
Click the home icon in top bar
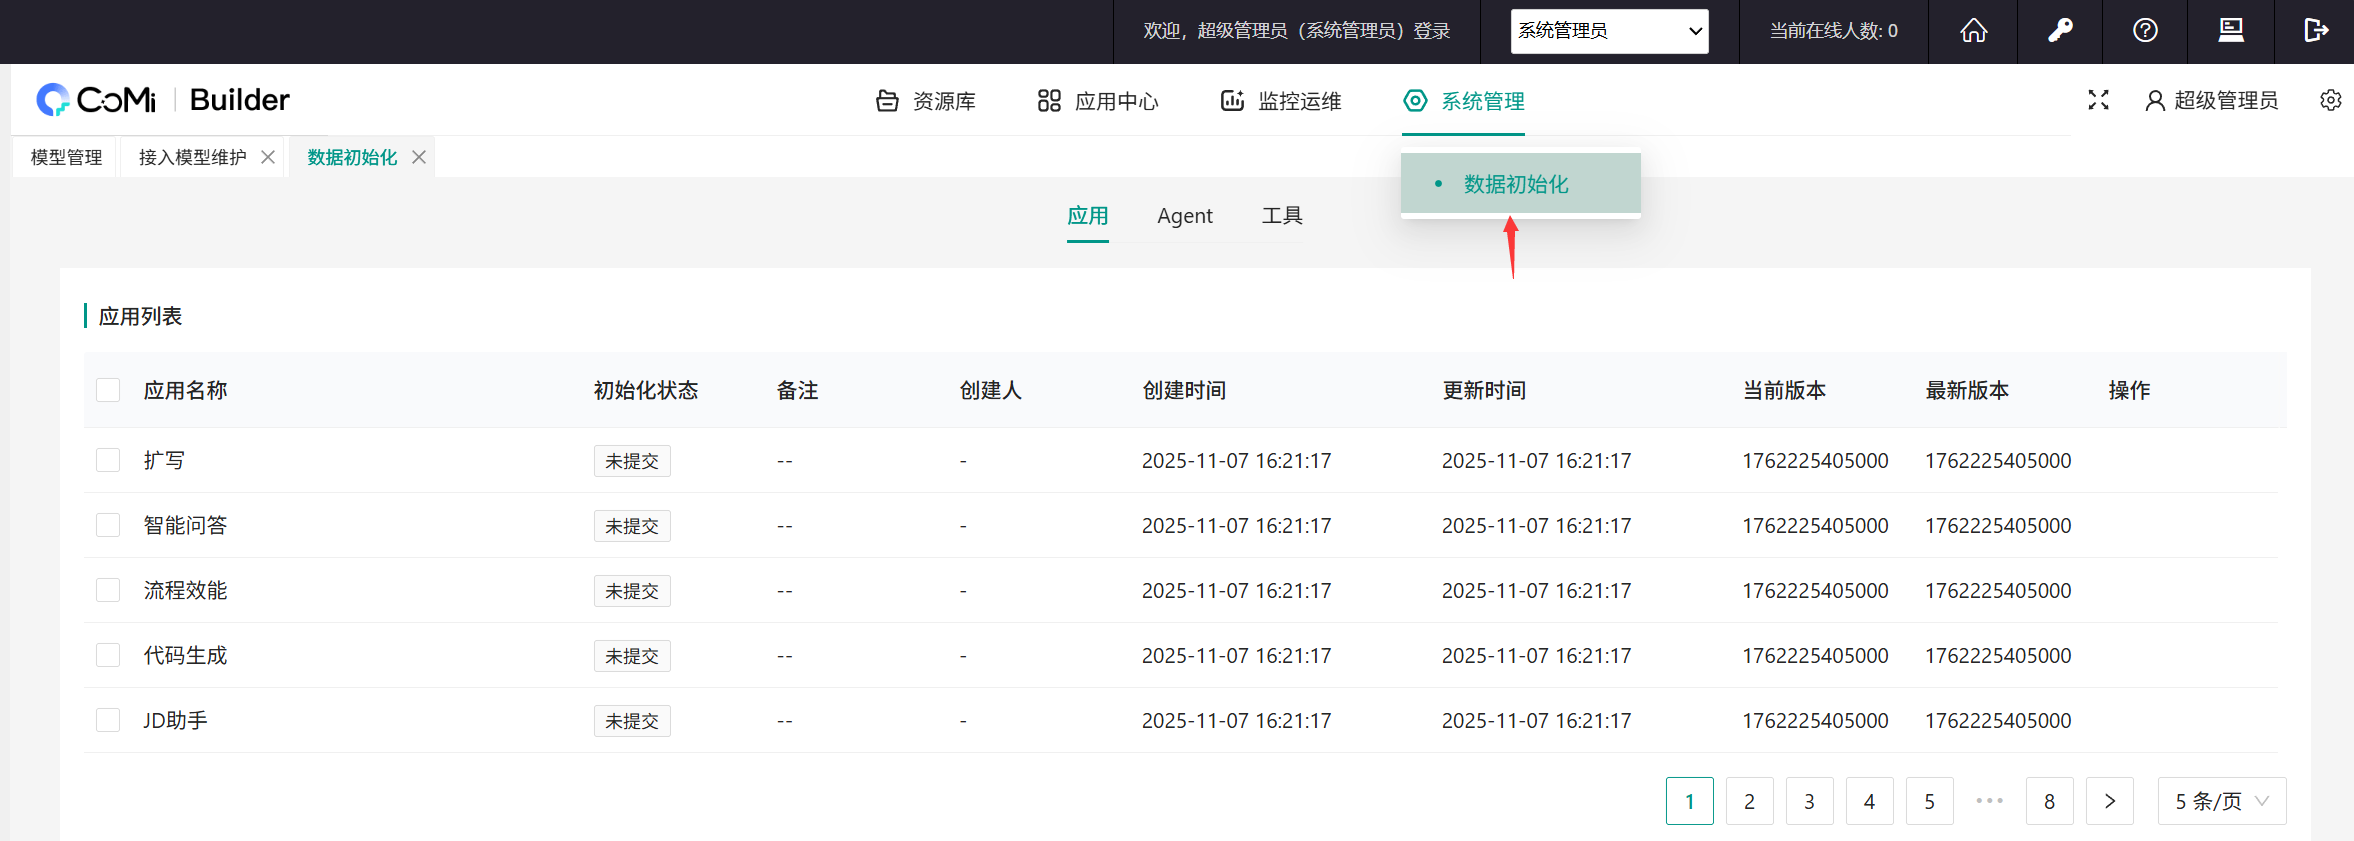(x=1973, y=31)
